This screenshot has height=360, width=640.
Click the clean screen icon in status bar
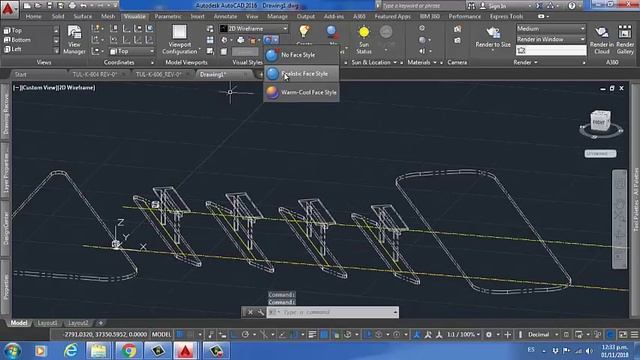point(623,335)
